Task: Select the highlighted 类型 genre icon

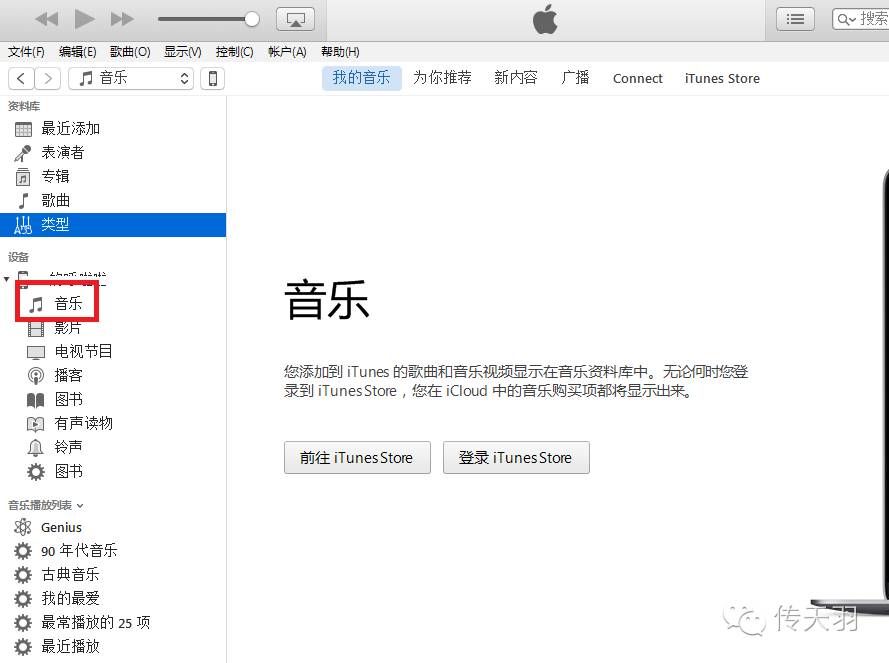Action: tap(23, 225)
